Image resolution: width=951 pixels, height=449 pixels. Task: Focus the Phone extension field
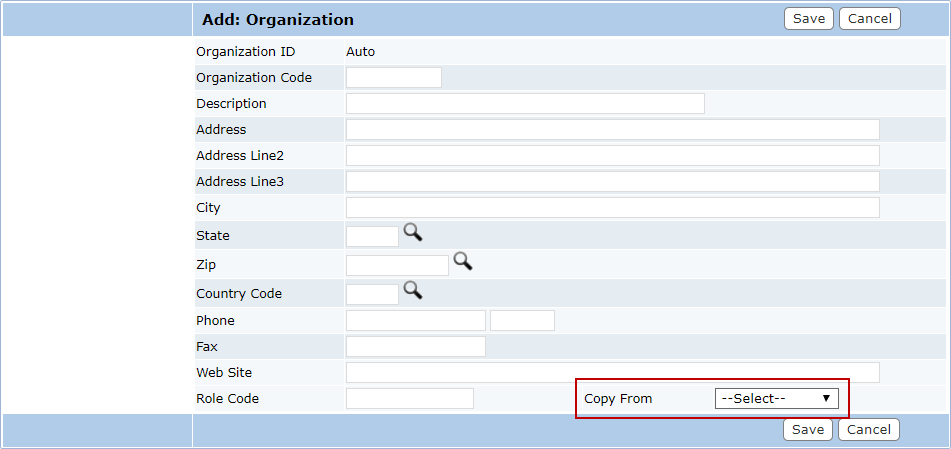coord(522,320)
